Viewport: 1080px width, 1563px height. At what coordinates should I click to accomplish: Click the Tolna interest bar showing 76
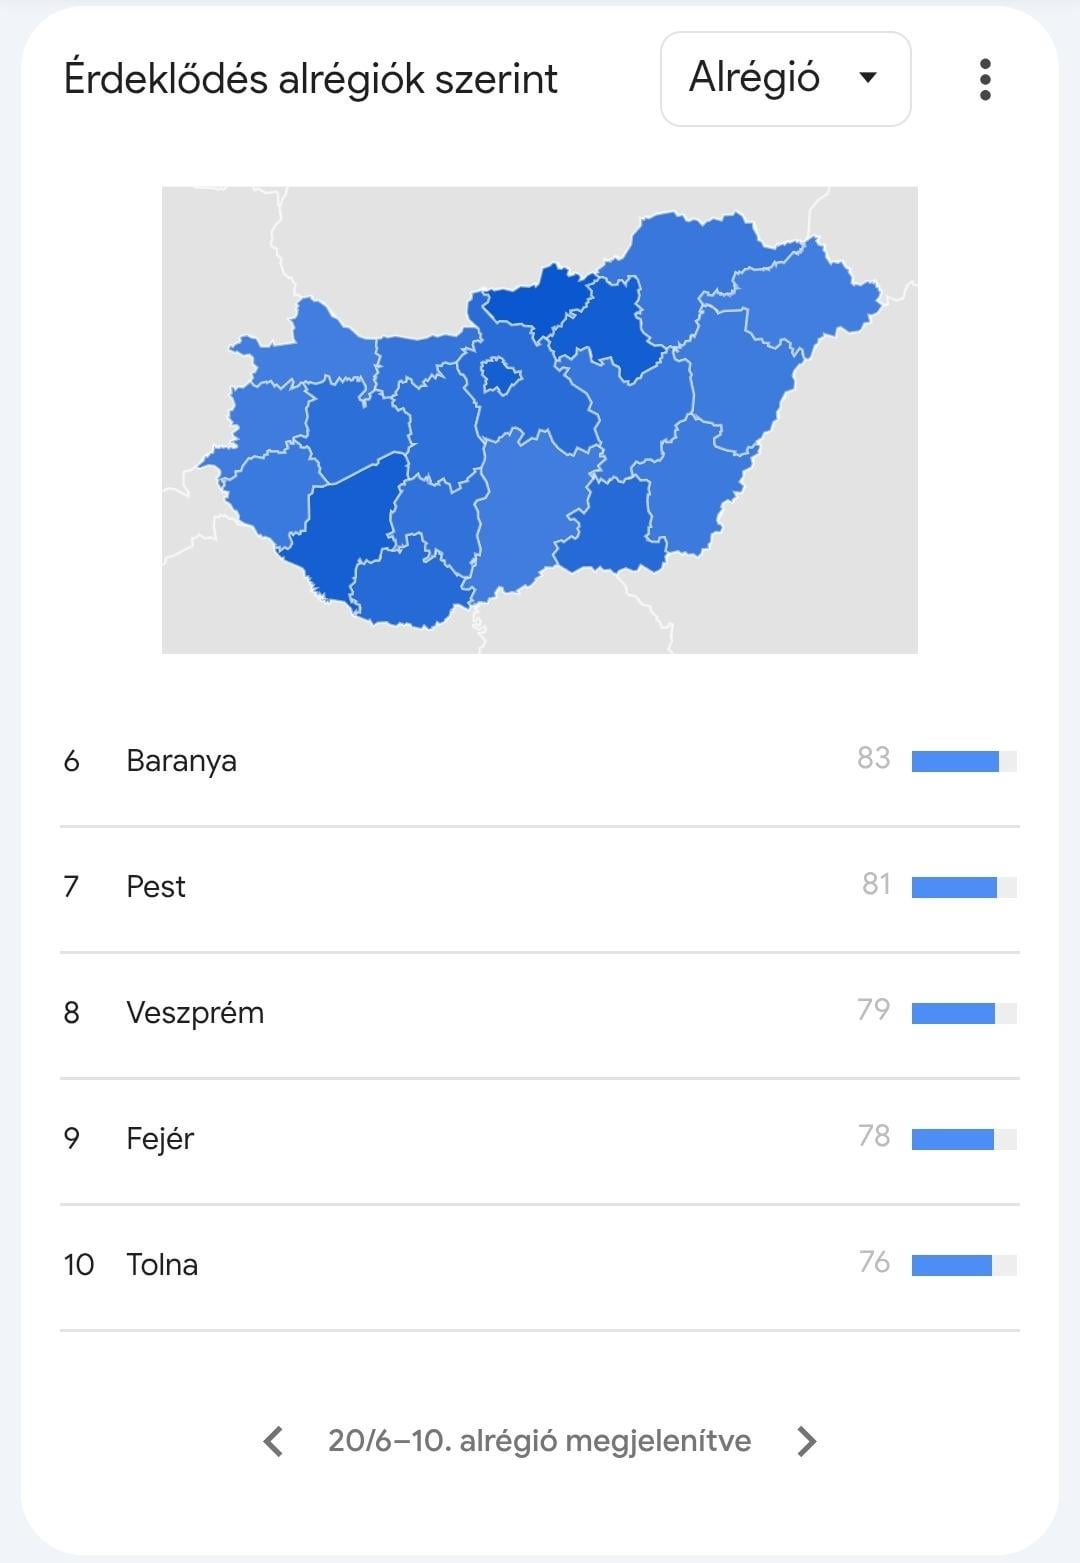[964, 1265]
